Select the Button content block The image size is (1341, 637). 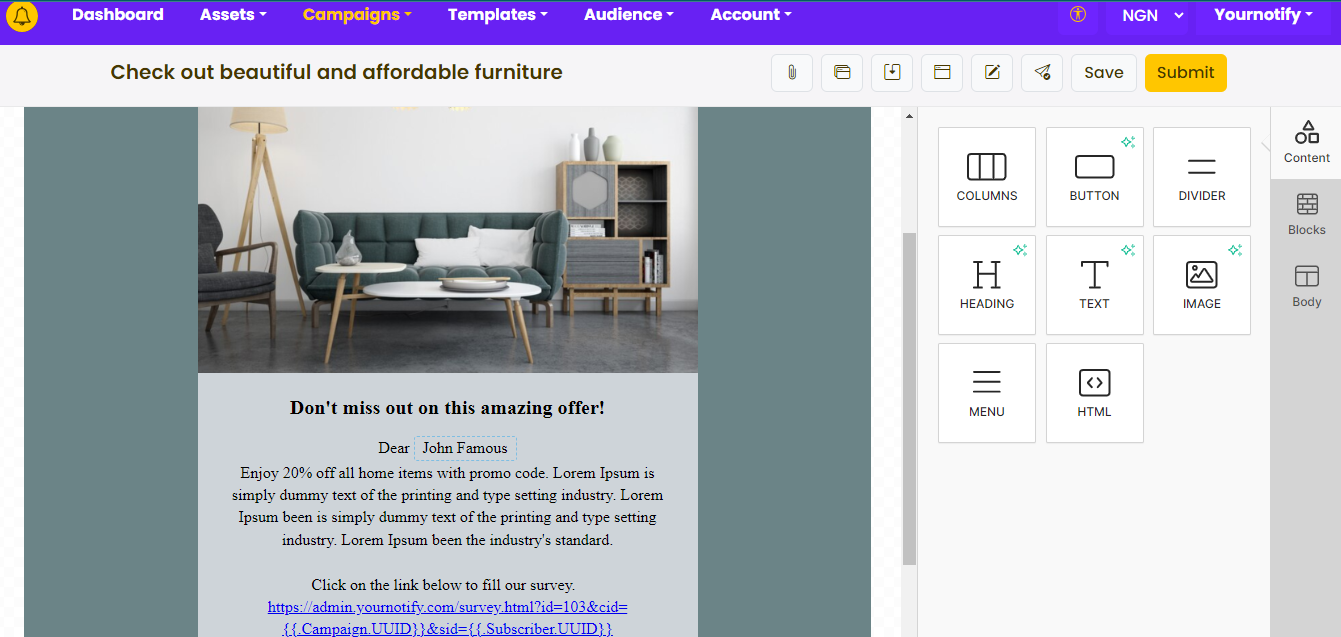[1095, 177]
